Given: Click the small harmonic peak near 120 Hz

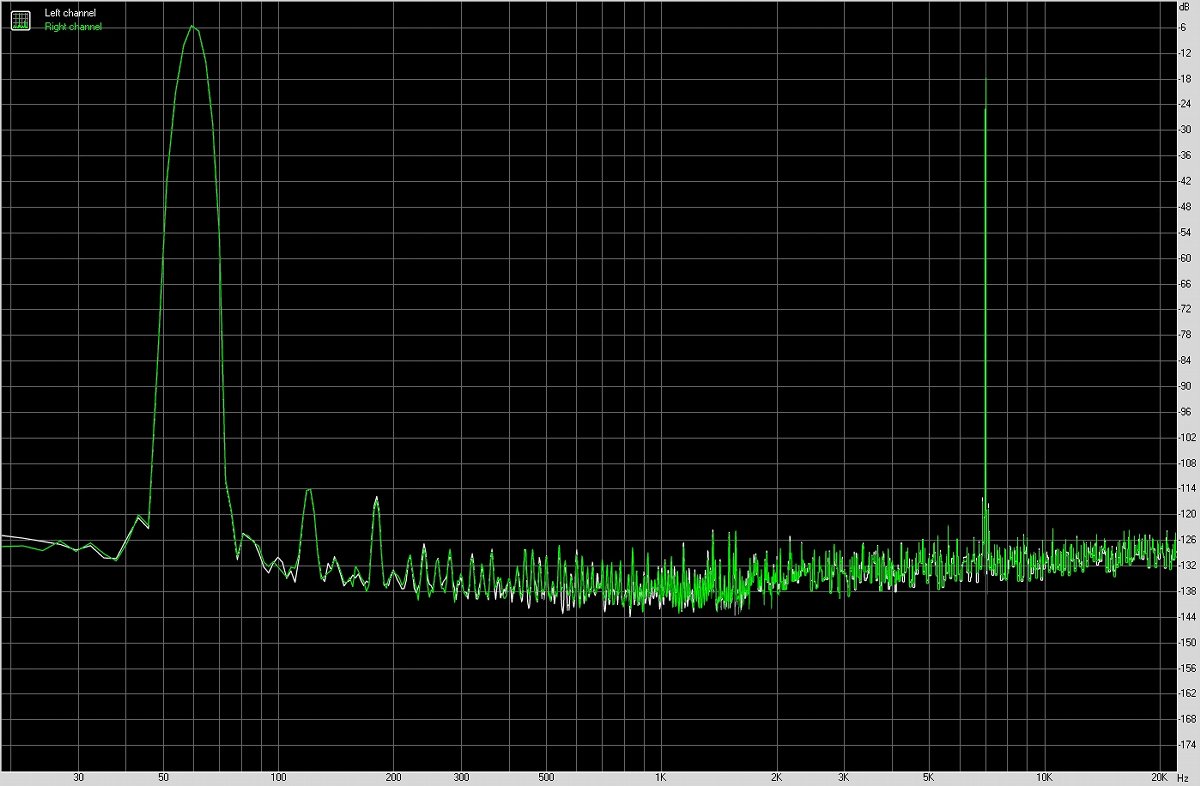Looking at the screenshot, I should coord(309,489).
